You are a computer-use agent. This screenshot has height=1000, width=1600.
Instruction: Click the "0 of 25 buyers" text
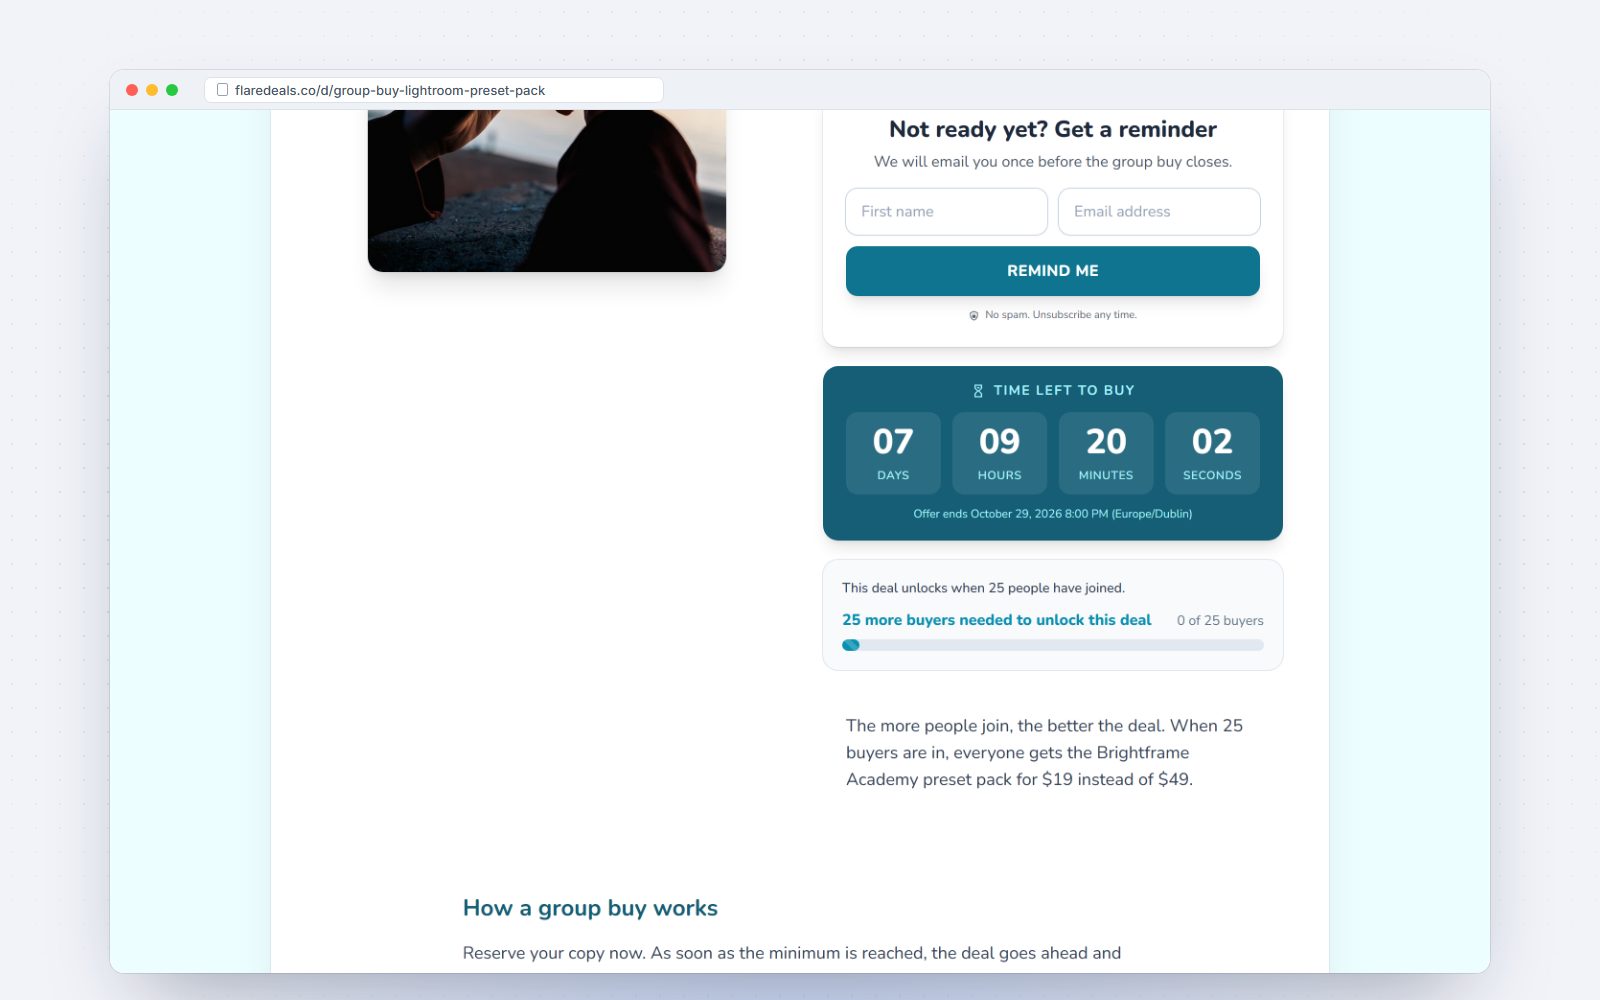[1220, 621]
